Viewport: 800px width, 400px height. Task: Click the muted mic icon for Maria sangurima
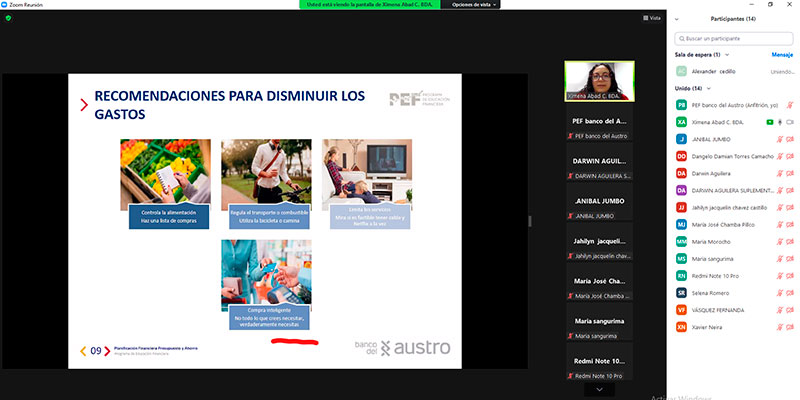click(780, 259)
